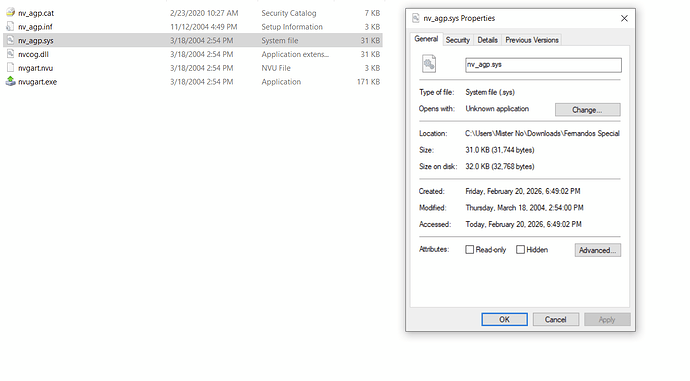
Task: Click the nvcog.dll file icon
Action: click(x=11, y=54)
